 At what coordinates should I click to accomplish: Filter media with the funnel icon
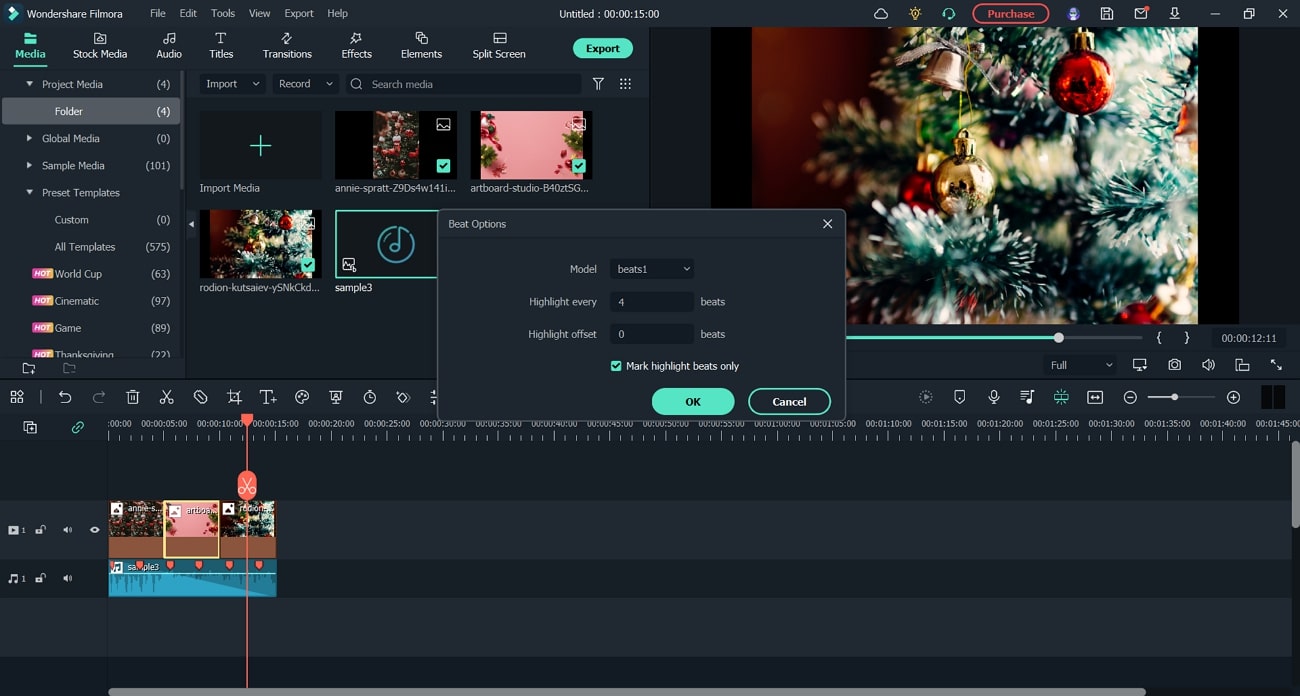click(x=598, y=84)
